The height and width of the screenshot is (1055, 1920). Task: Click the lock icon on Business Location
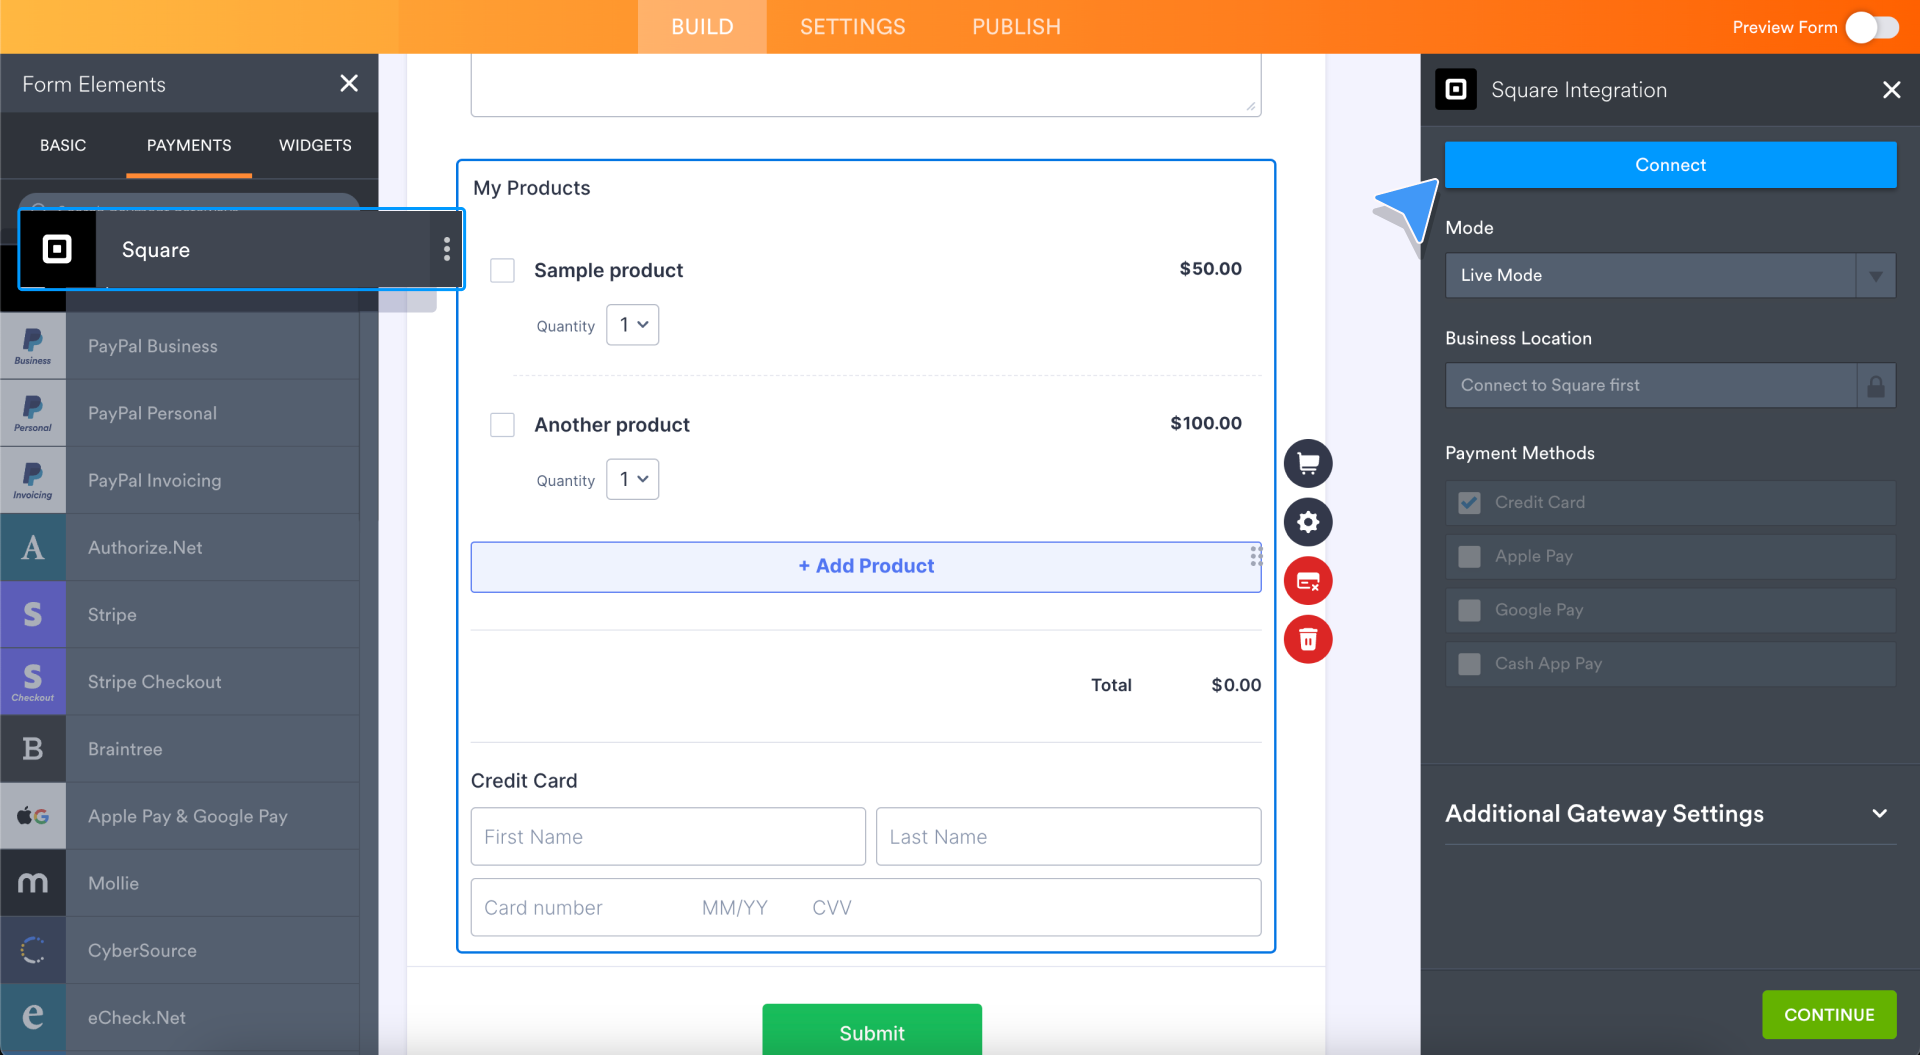(1876, 386)
